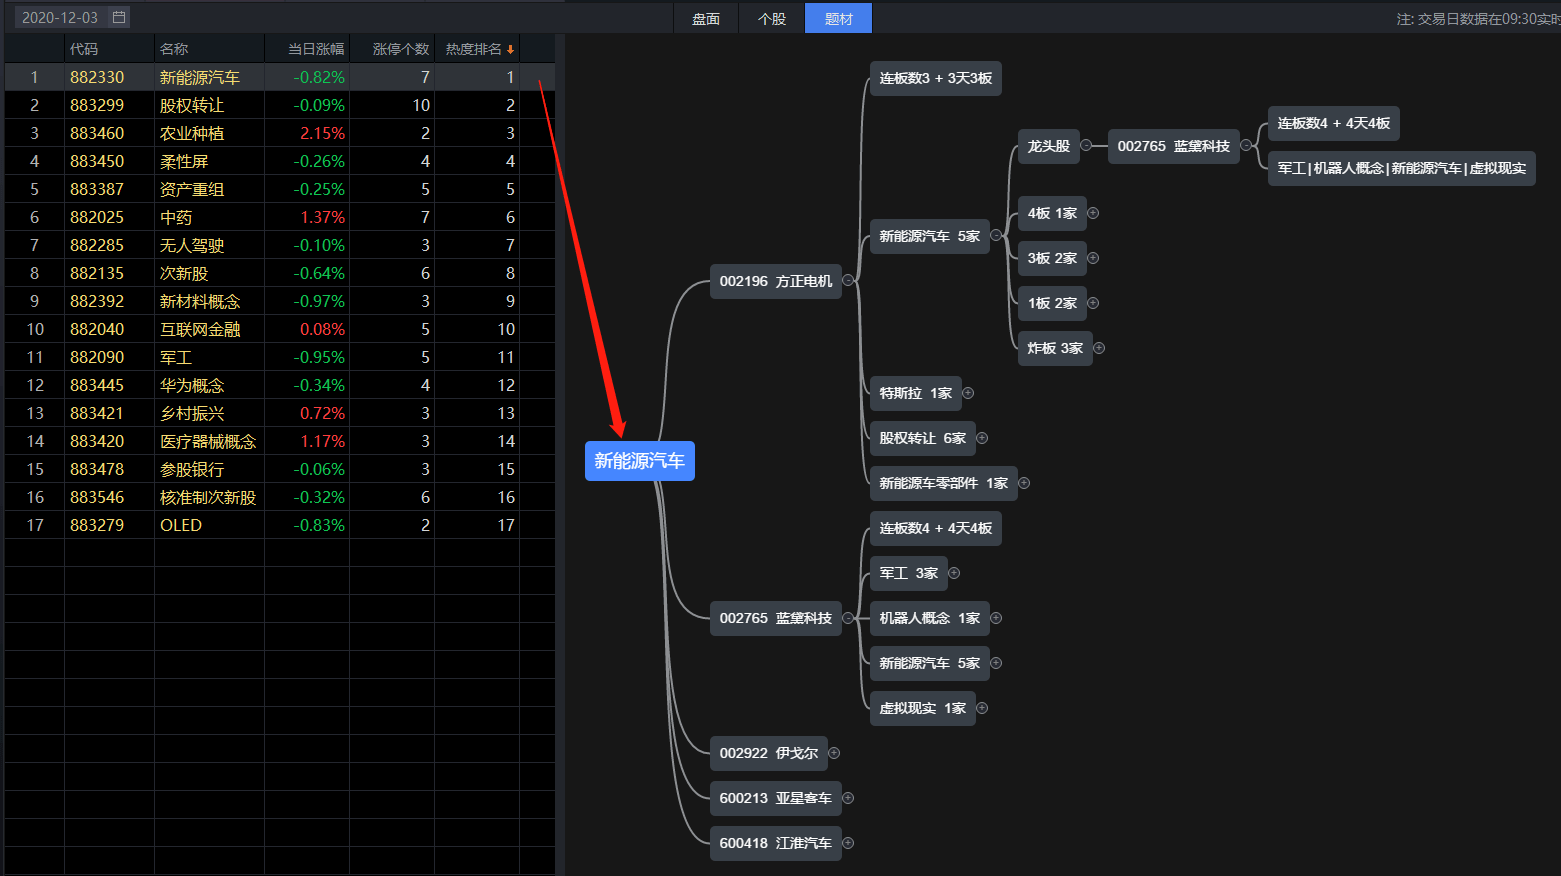Switch to the 盘面 tab
1561x876 pixels.
(706, 18)
